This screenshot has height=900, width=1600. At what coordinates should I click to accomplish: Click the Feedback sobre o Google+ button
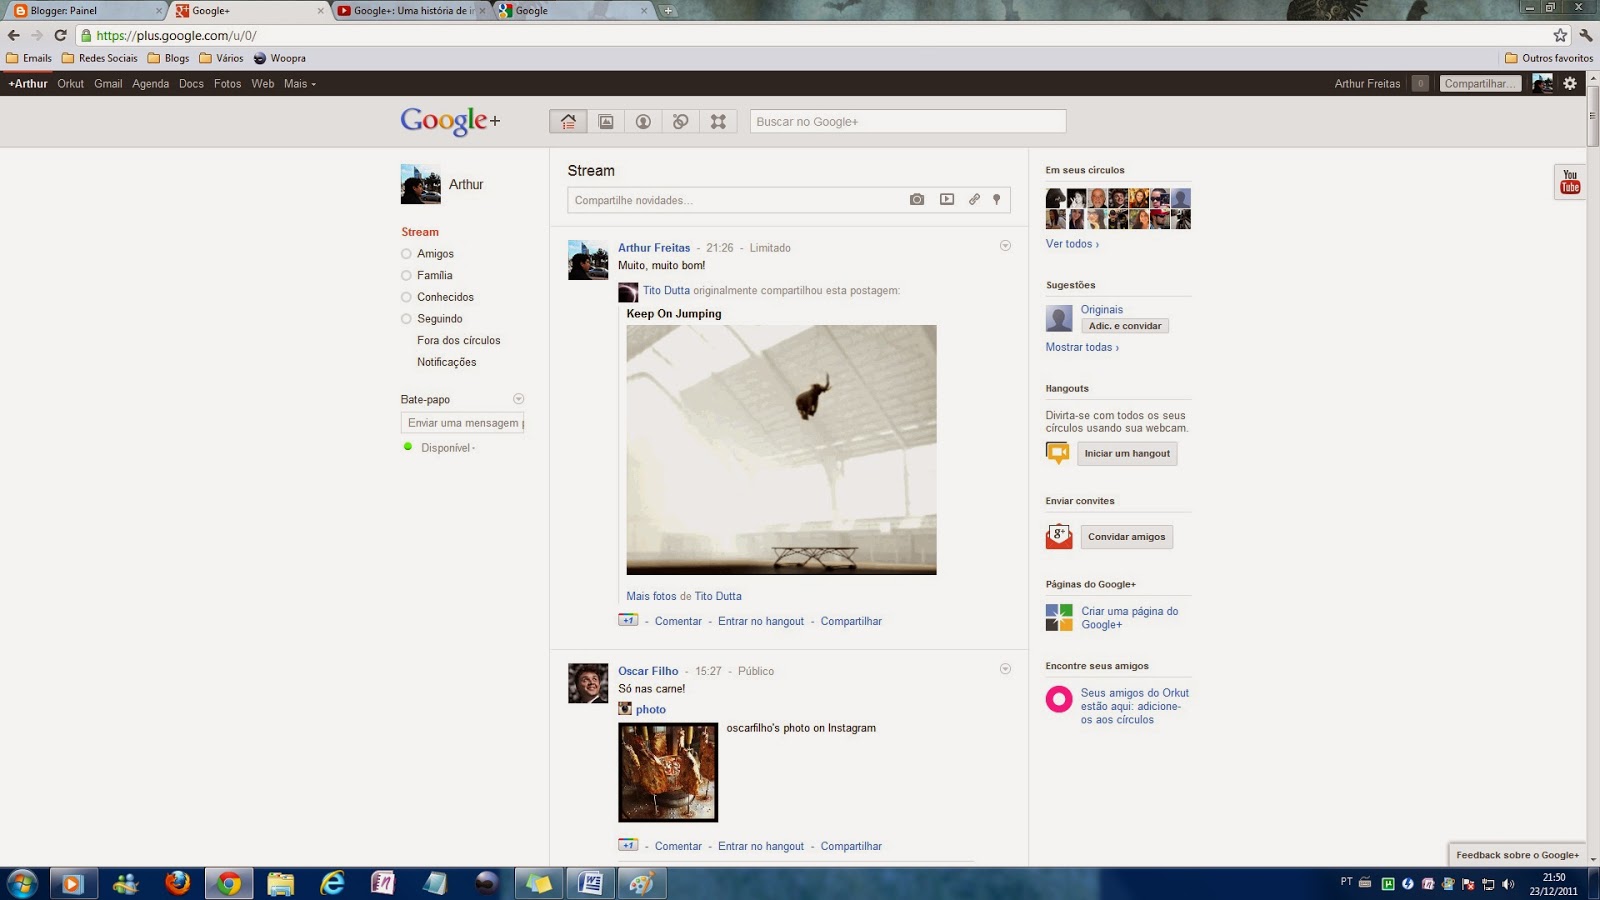[1517, 855]
